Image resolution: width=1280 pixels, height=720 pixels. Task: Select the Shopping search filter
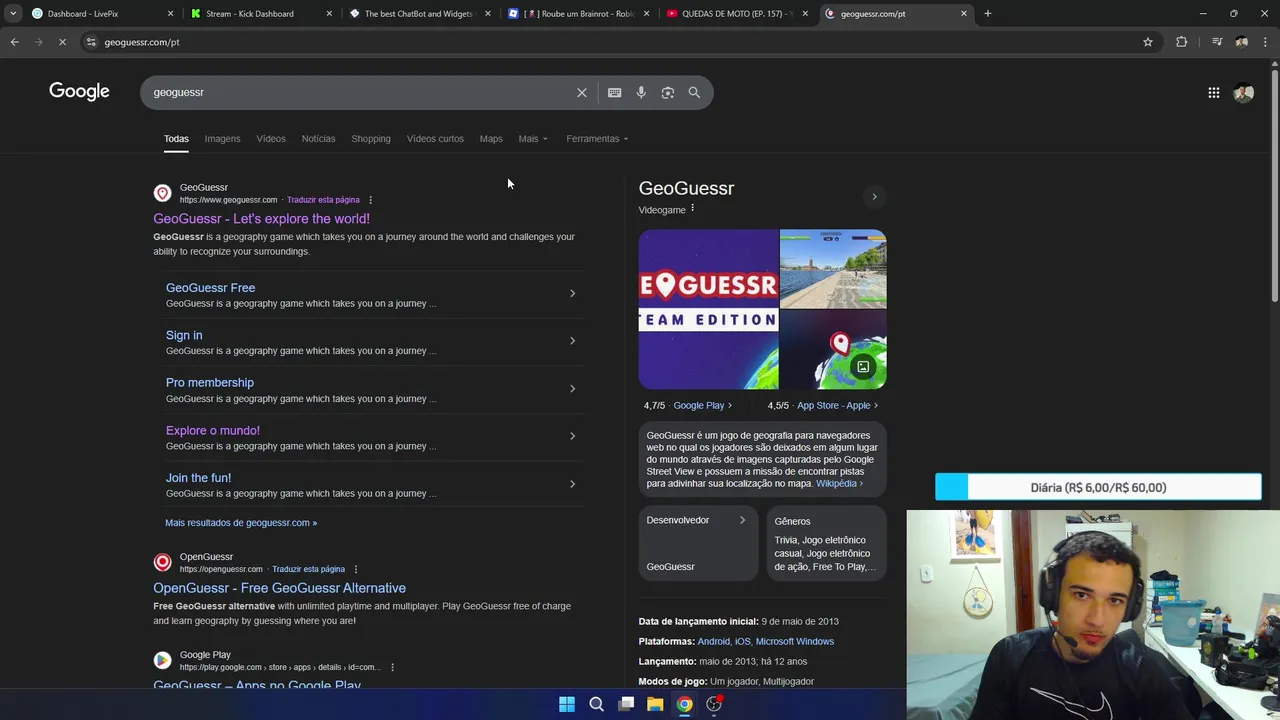371,138
